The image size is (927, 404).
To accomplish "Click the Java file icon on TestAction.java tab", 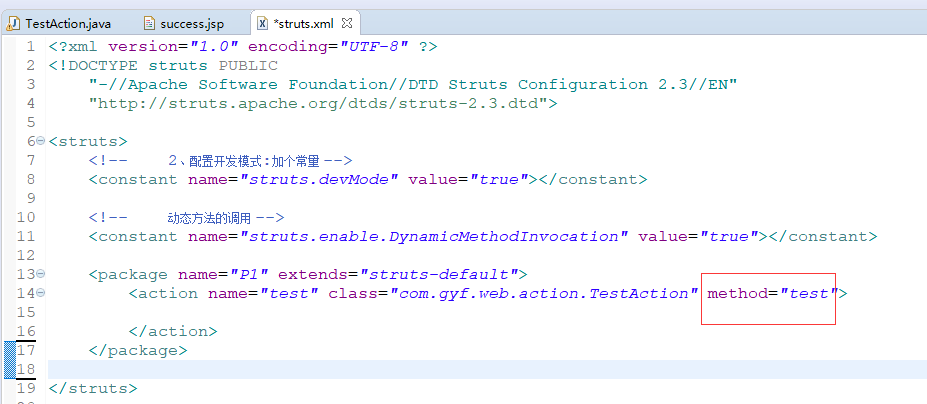I will [14, 24].
